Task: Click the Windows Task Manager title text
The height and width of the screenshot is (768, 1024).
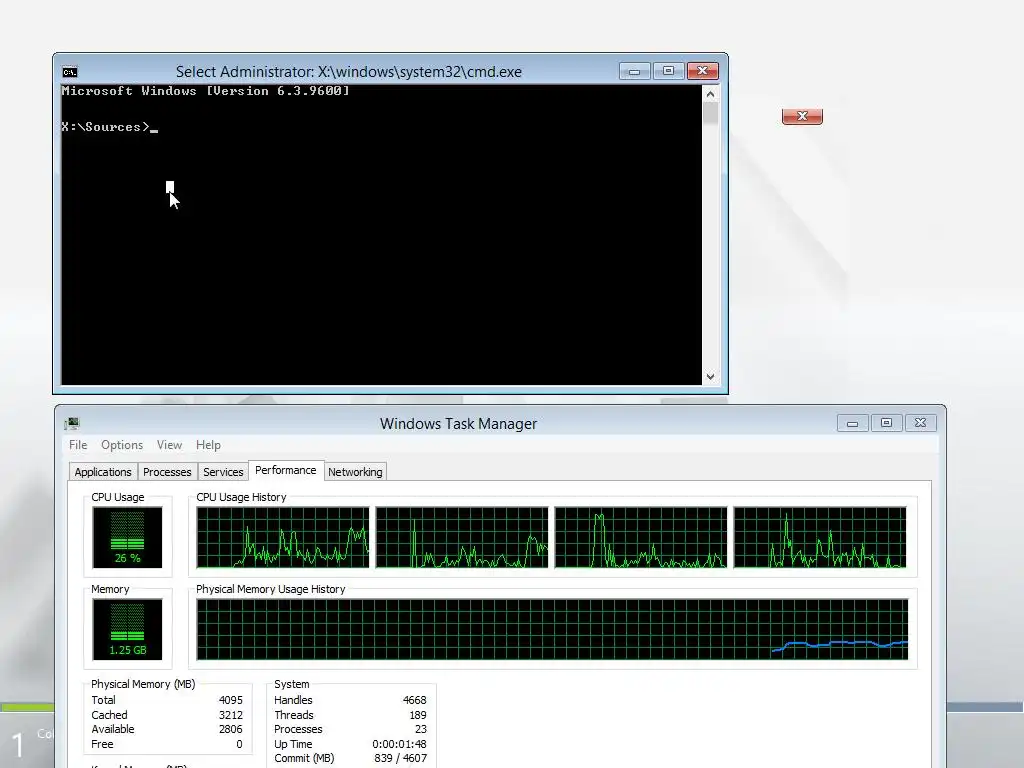Action: [458, 424]
